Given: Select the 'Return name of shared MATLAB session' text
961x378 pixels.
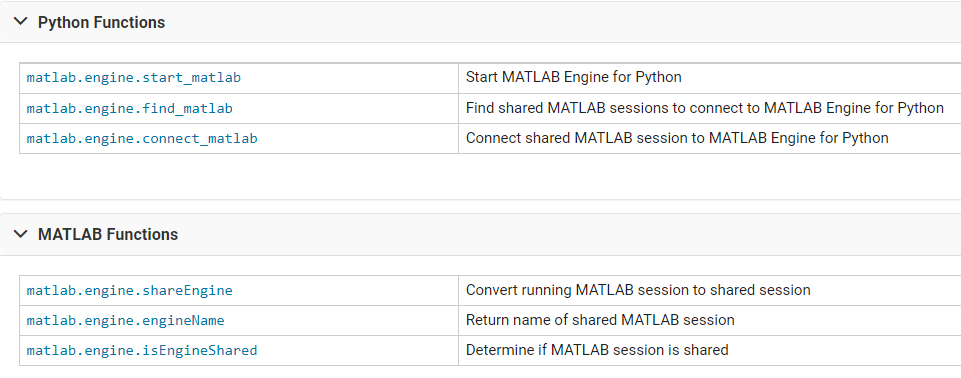Looking at the screenshot, I should coord(600,320).
